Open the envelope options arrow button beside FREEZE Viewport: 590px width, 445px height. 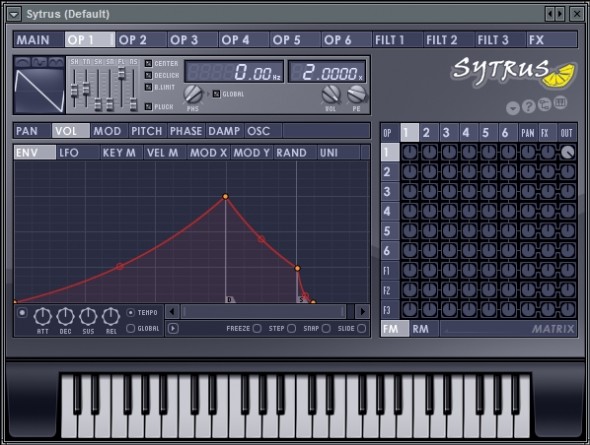173,328
